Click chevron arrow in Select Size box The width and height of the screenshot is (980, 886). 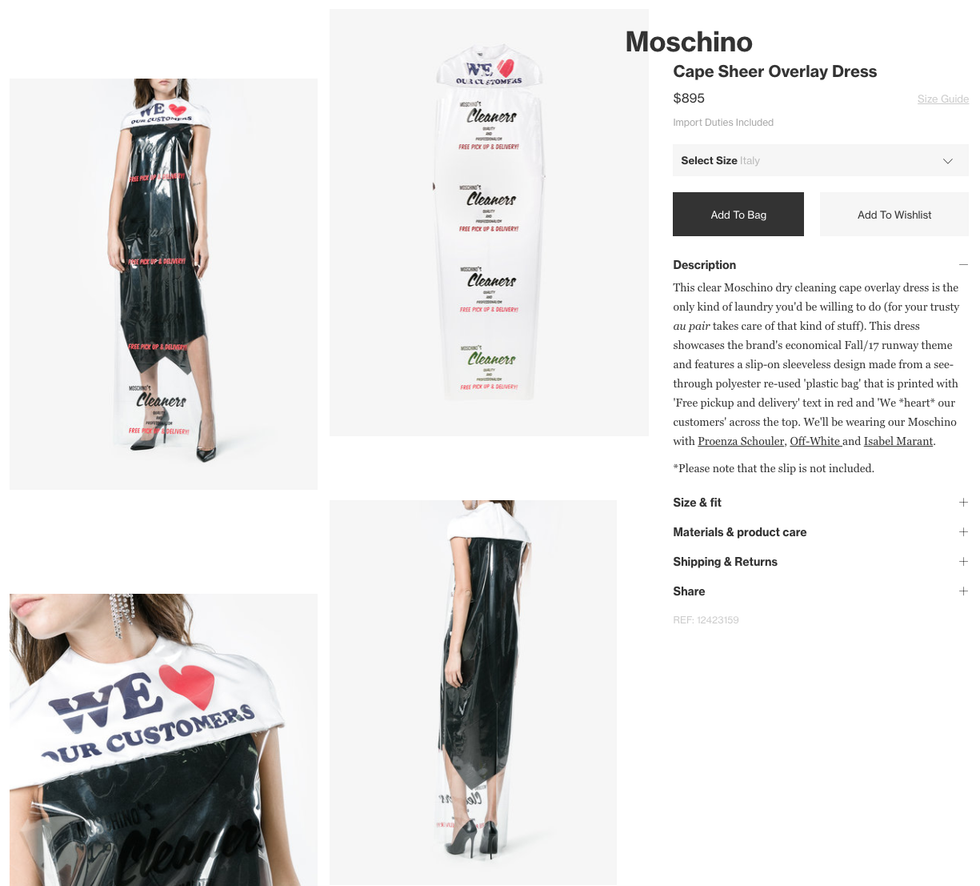click(948, 161)
